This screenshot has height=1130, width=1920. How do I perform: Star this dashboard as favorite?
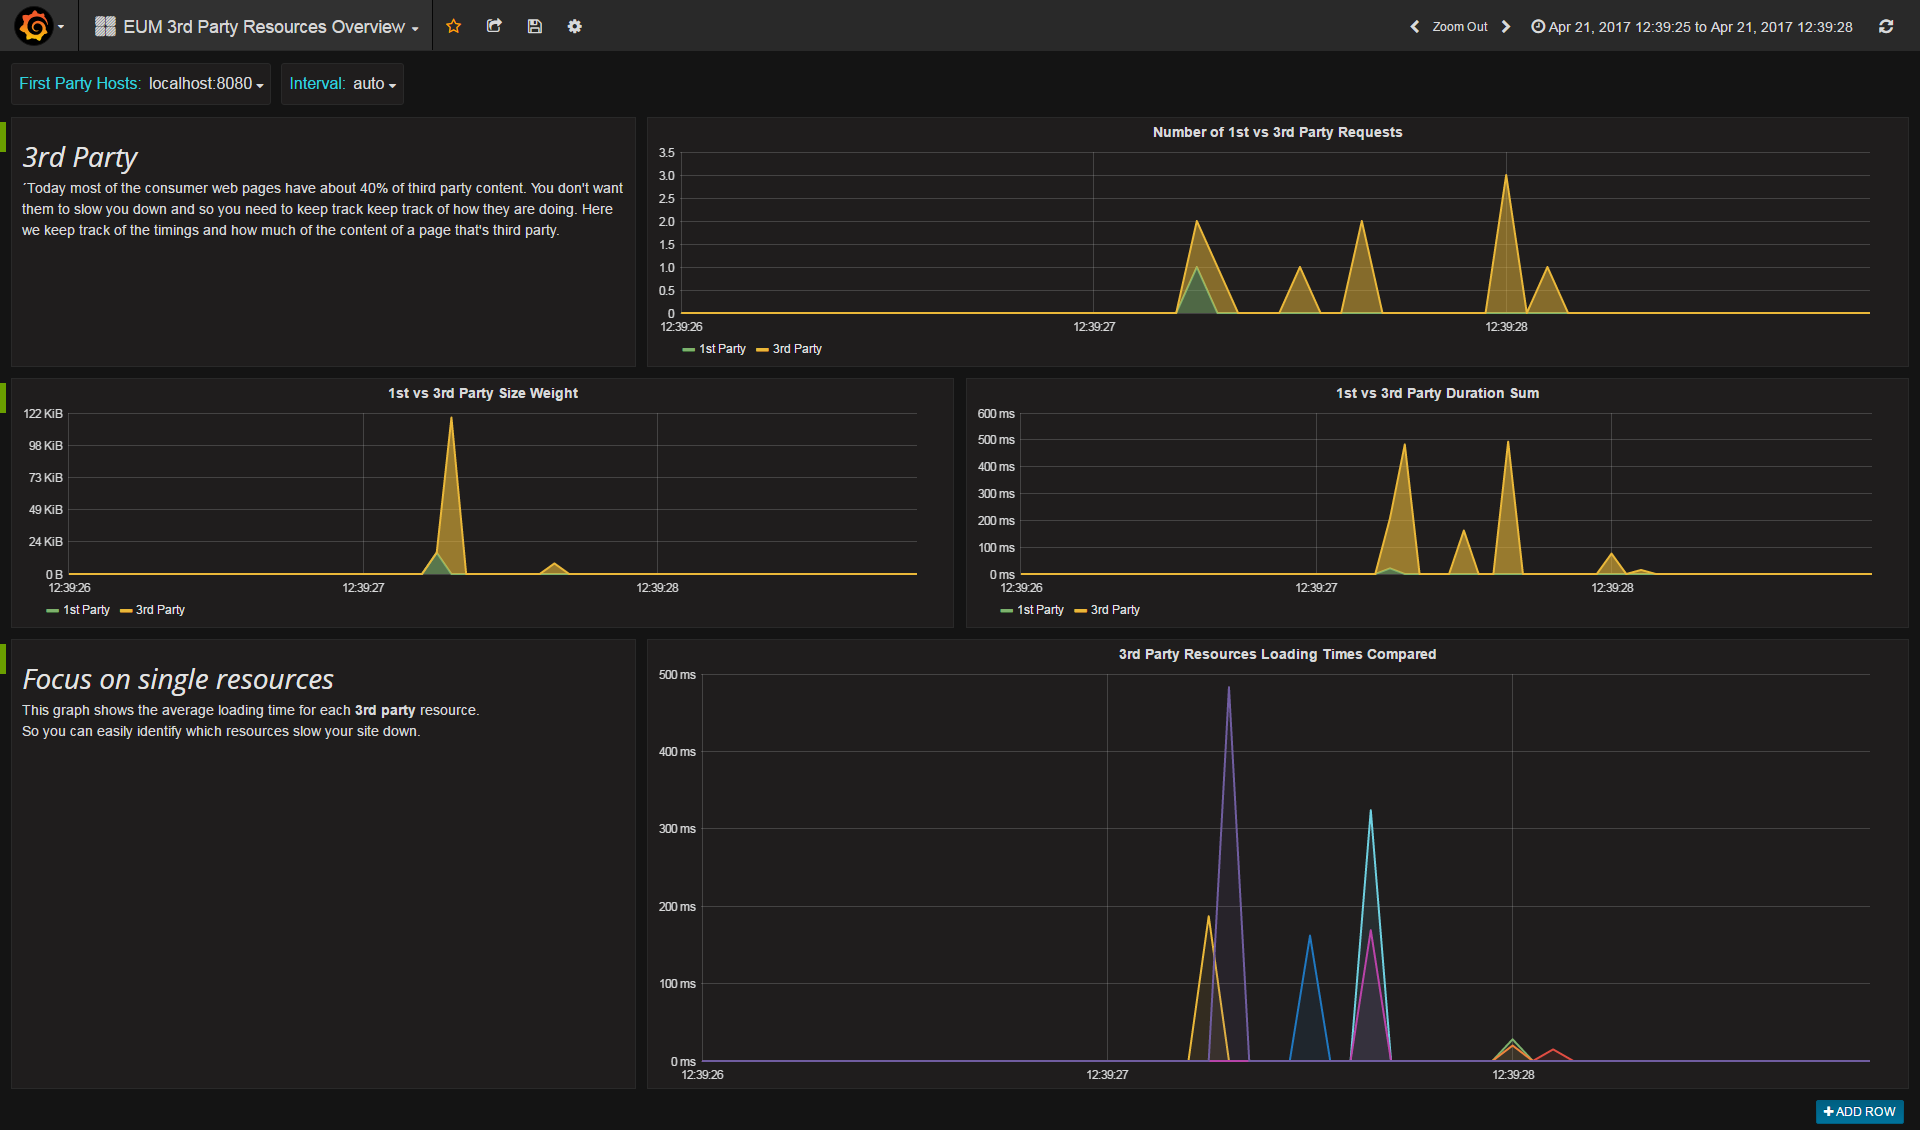coord(454,26)
